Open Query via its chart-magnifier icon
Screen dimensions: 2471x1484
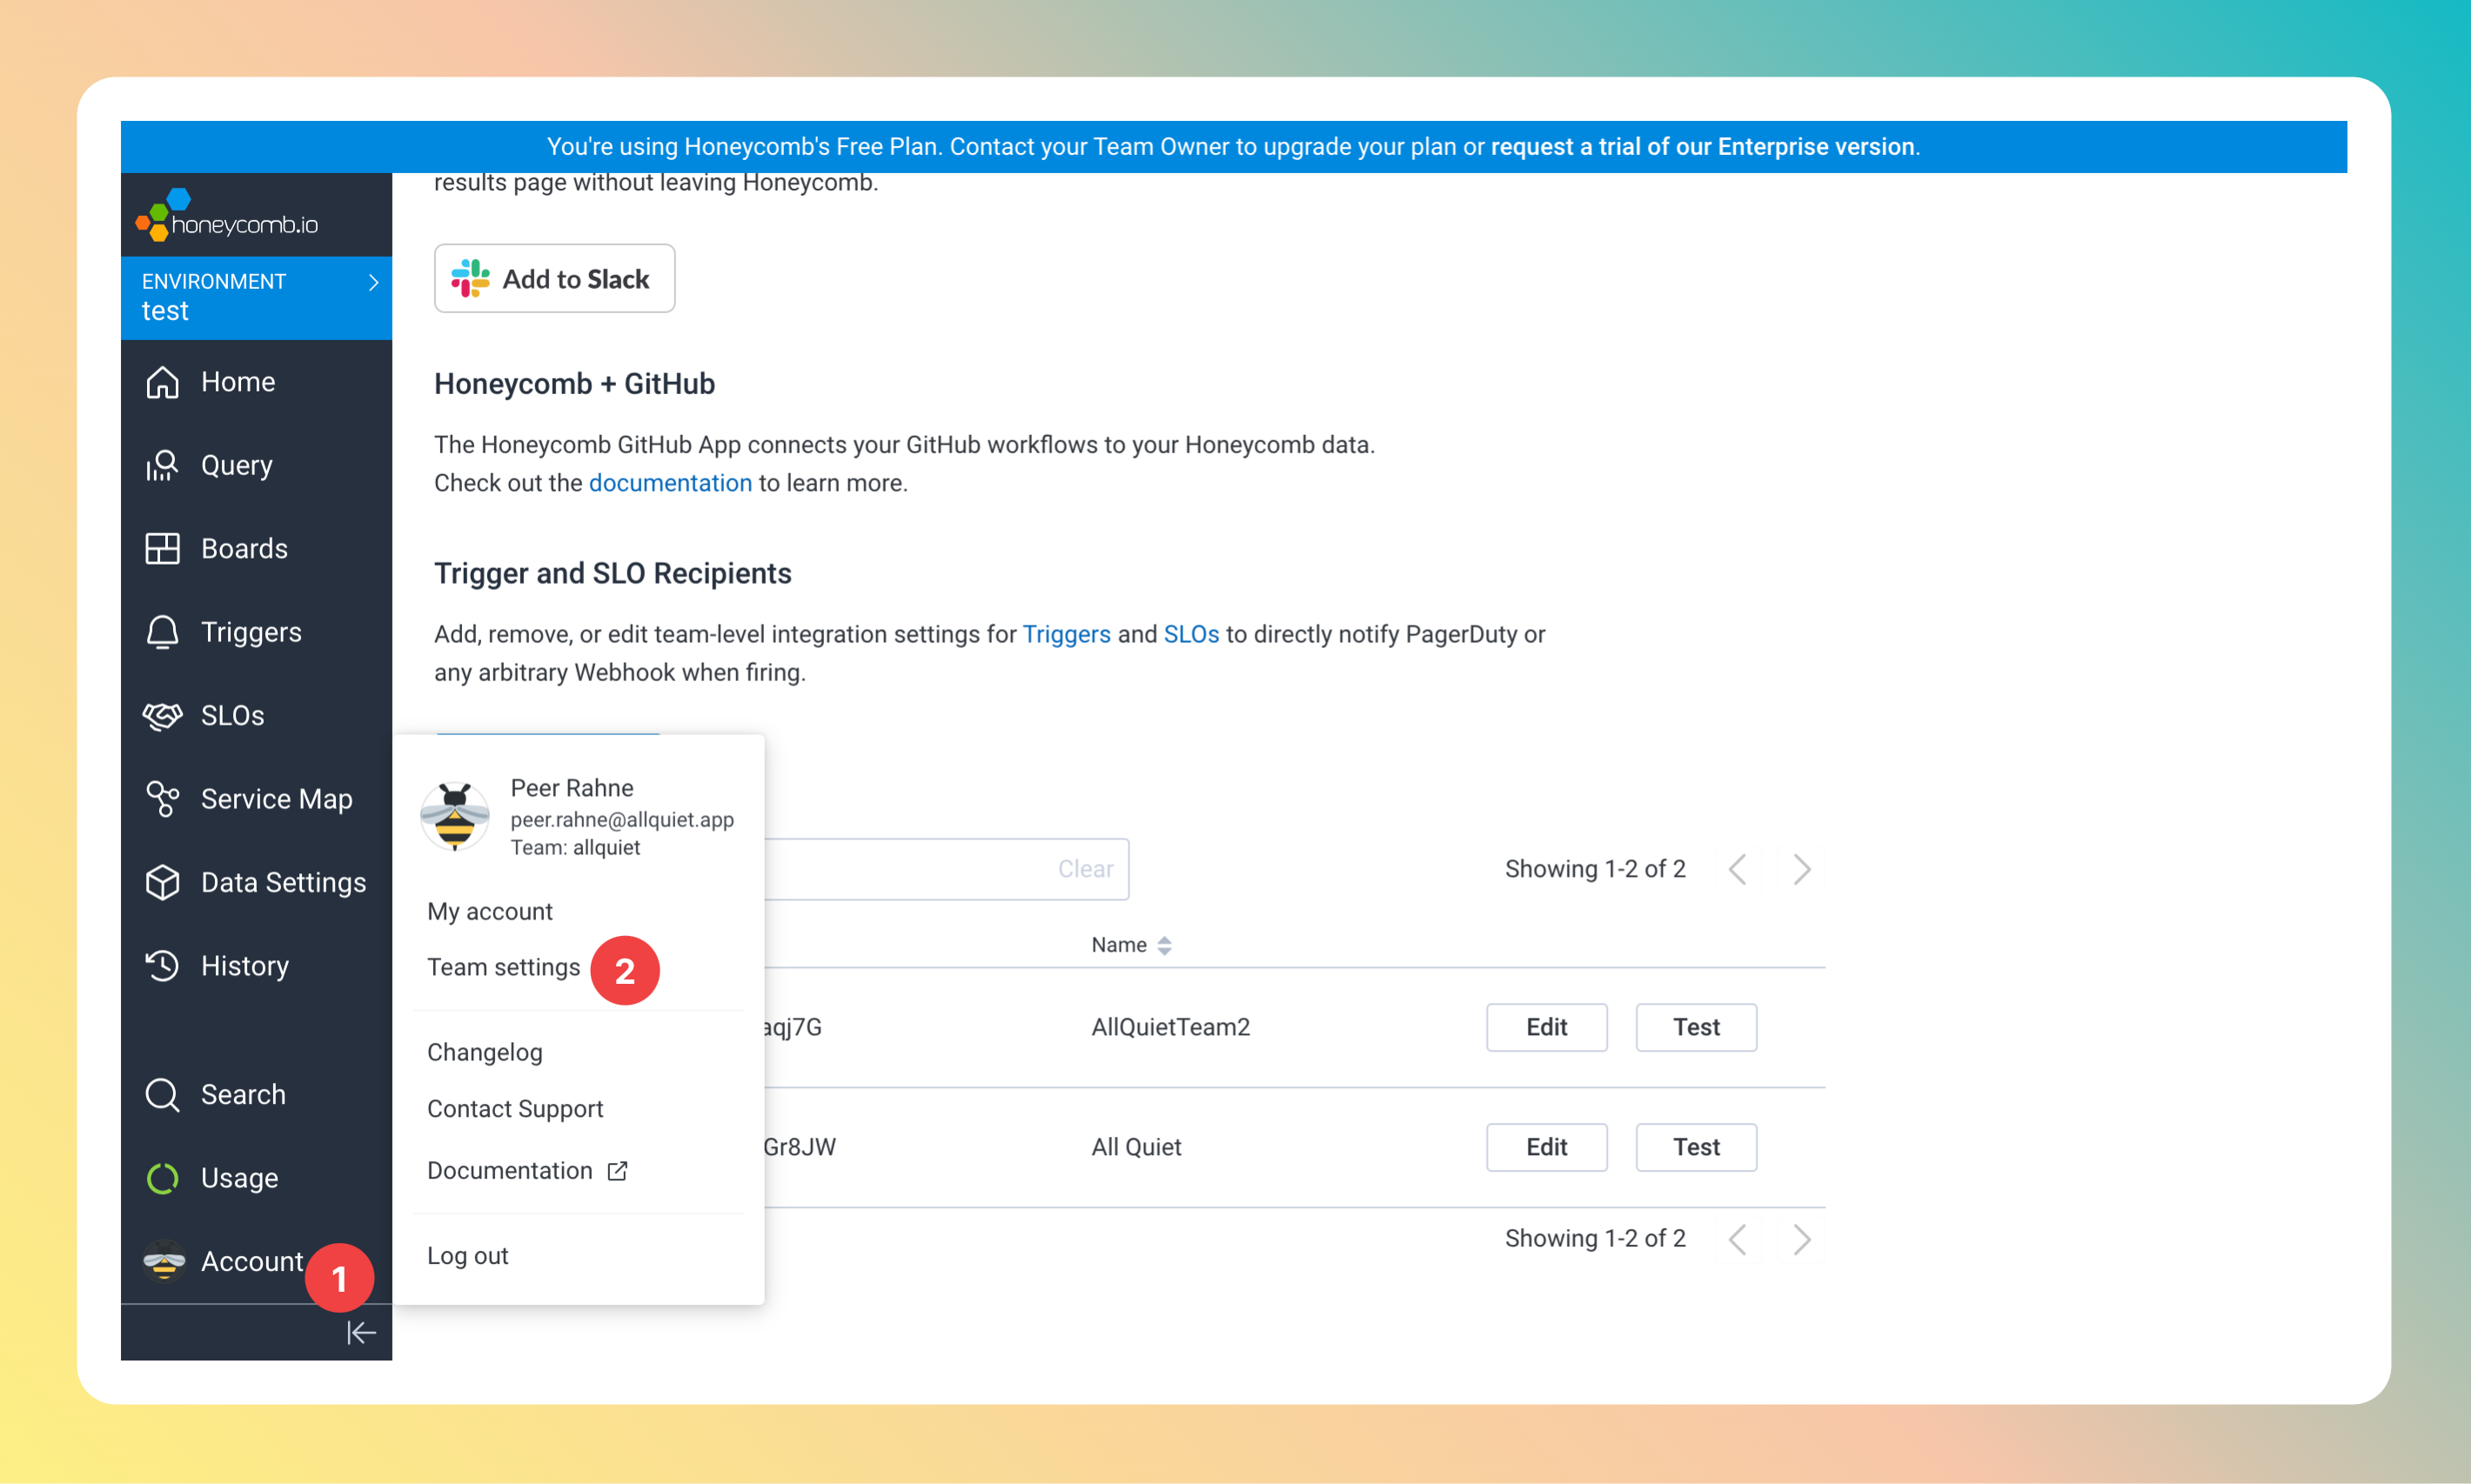[x=162, y=466]
